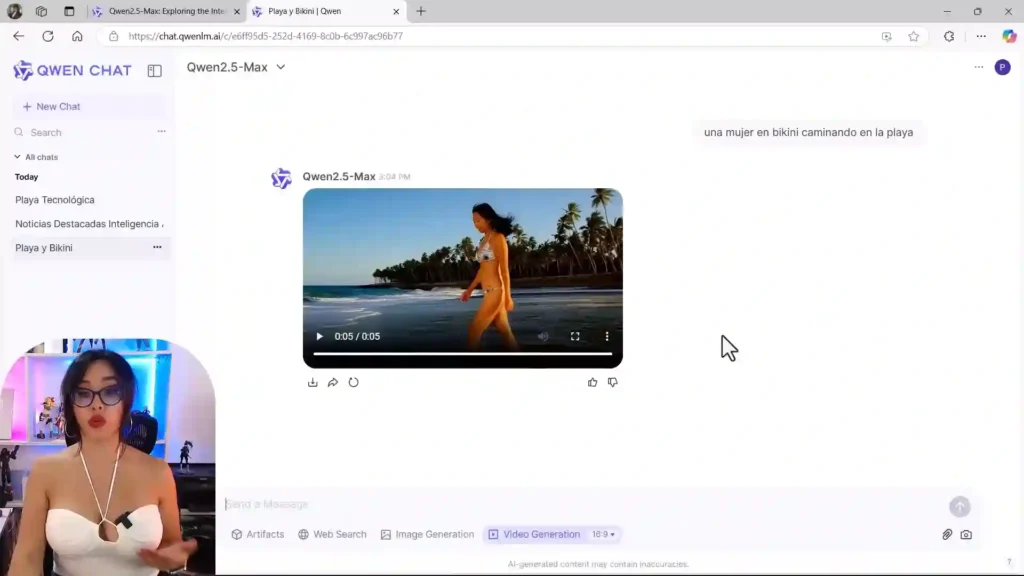Download the generated beach video
Image resolution: width=1024 pixels, height=576 pixels.
point(312,382)
